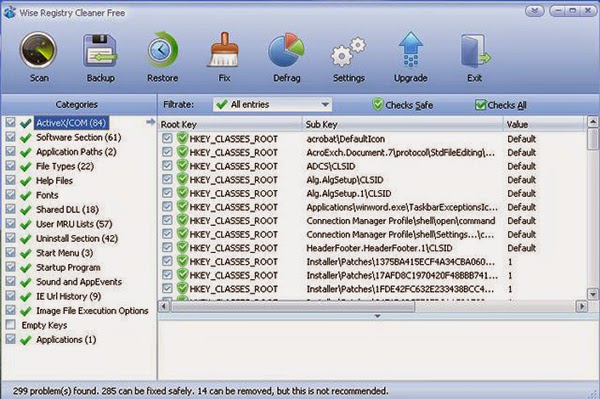This screenshot has width=600, height=399.
Task: Click the Fix broom icon
Action: [224, 51]
